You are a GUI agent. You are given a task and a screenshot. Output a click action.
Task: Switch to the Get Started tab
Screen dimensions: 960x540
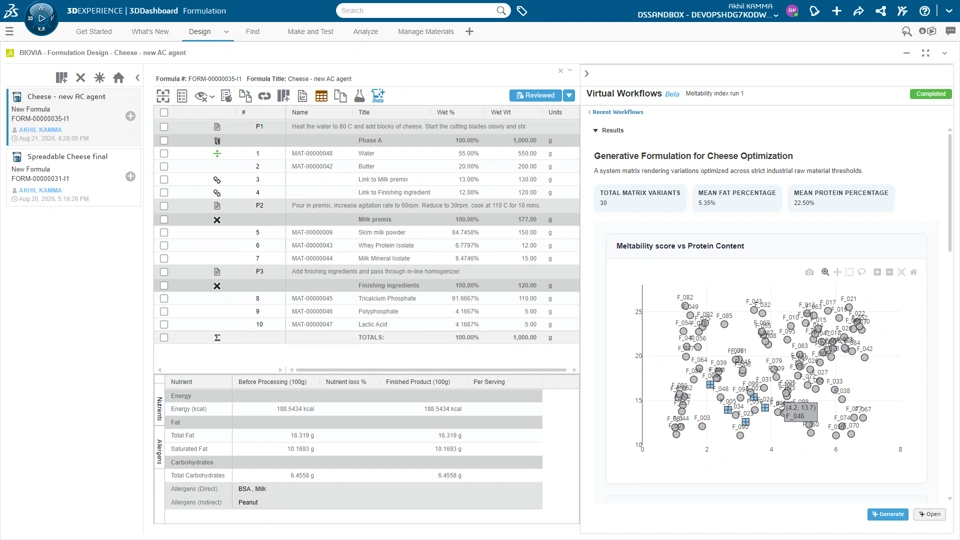94,32
